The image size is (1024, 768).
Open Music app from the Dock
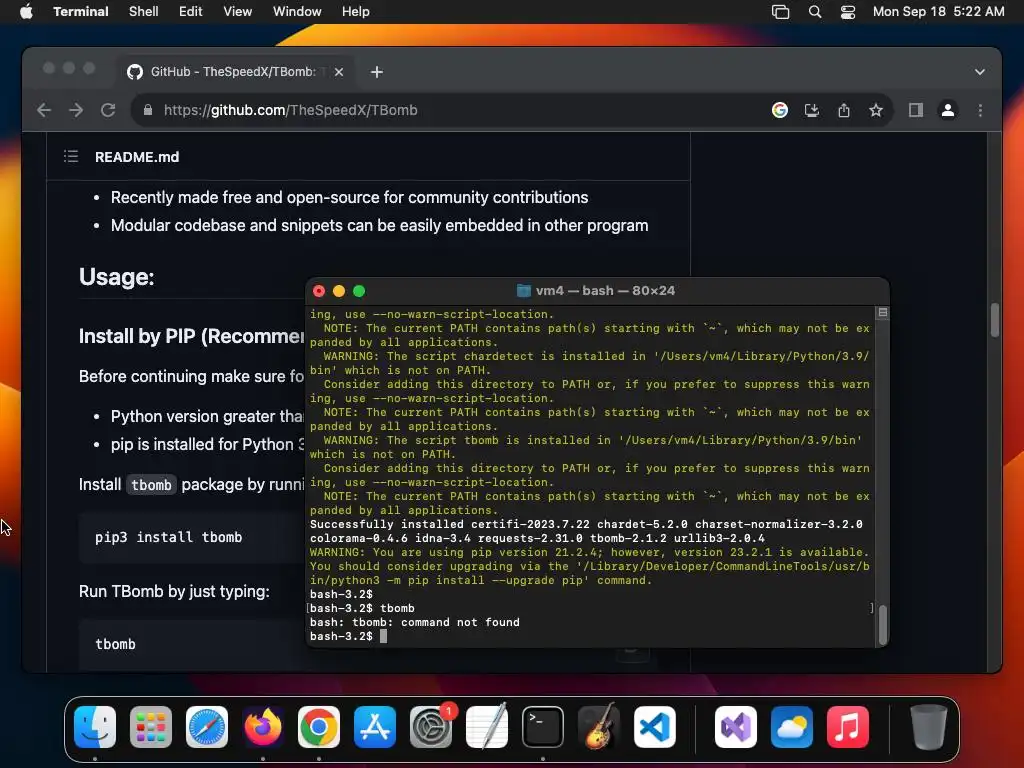[848, 727]
